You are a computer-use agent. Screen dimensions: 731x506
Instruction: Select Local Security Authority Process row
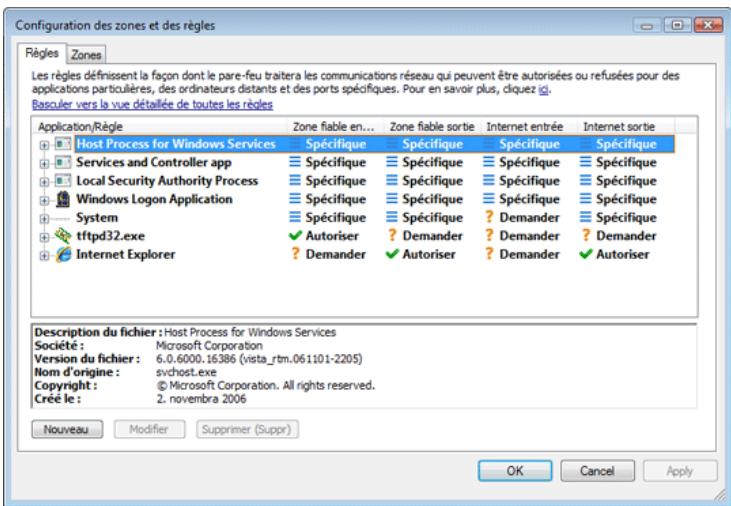[x=167, y=181]
